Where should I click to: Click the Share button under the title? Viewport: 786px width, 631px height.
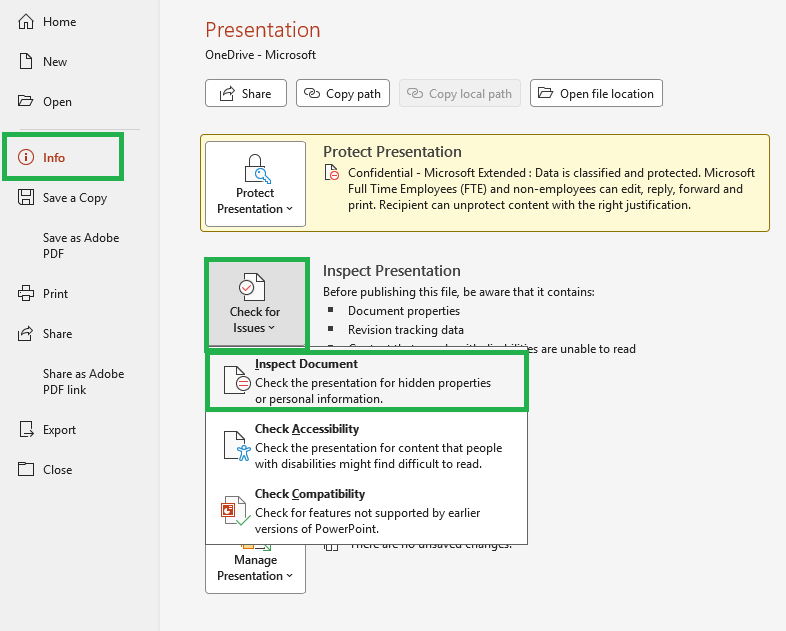[246, 93]
